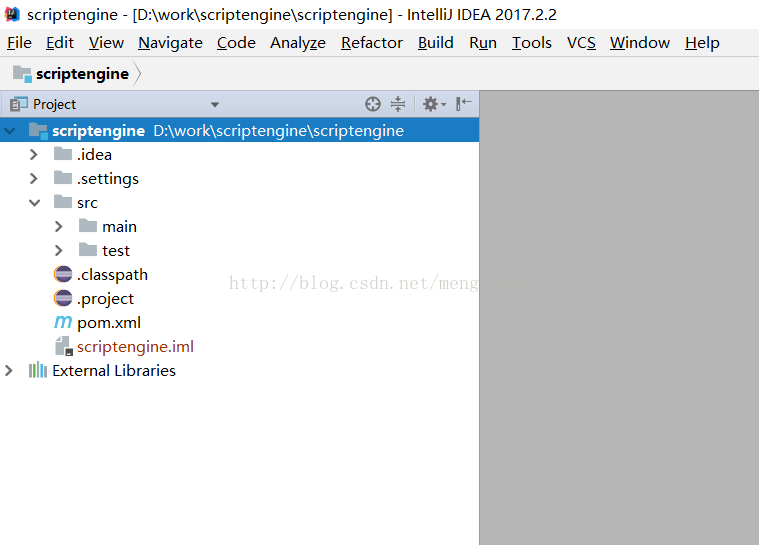The image size is (759, 545).
Task: Expand the .idea folder
Action: click(33, 154)
